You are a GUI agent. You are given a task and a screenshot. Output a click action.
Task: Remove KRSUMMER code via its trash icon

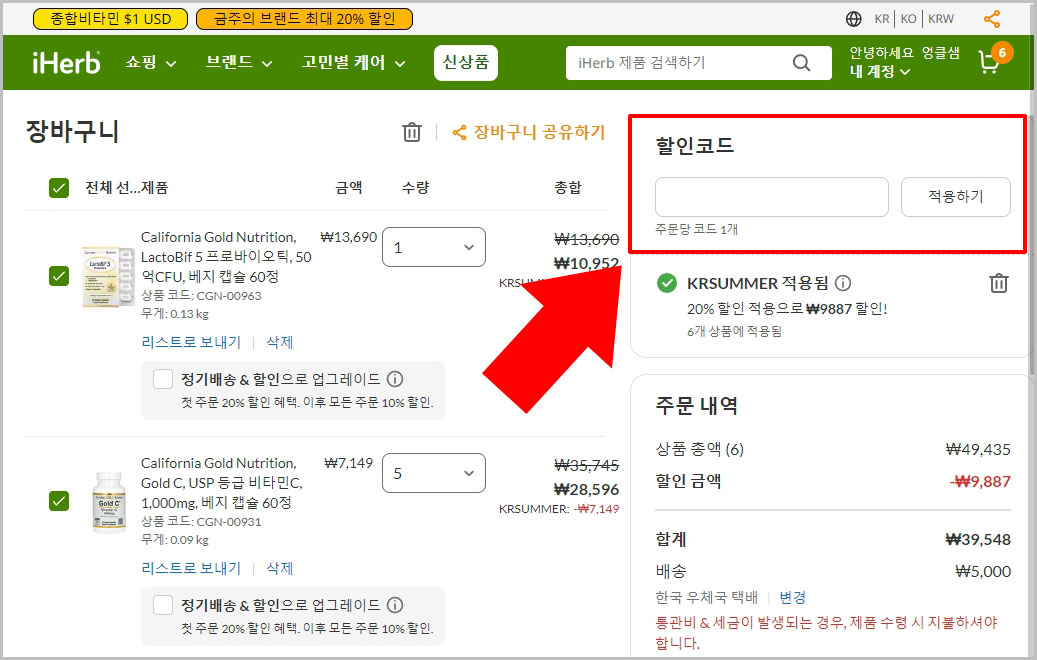[998, 283]
